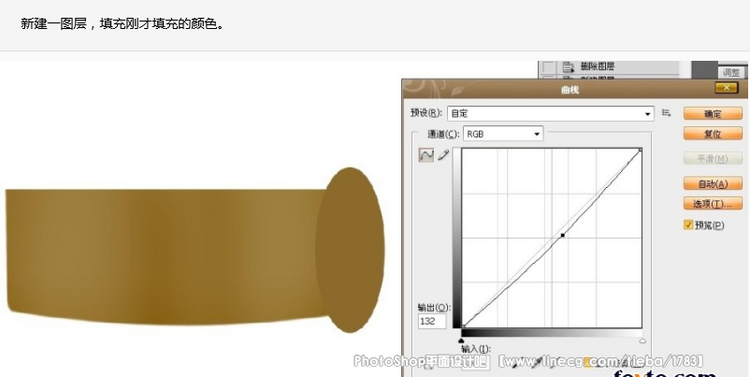Screen dimensions: 750x377
Task: Click the top-right curve endpoint
Action: pyautogui.click(x=640, y=151)
